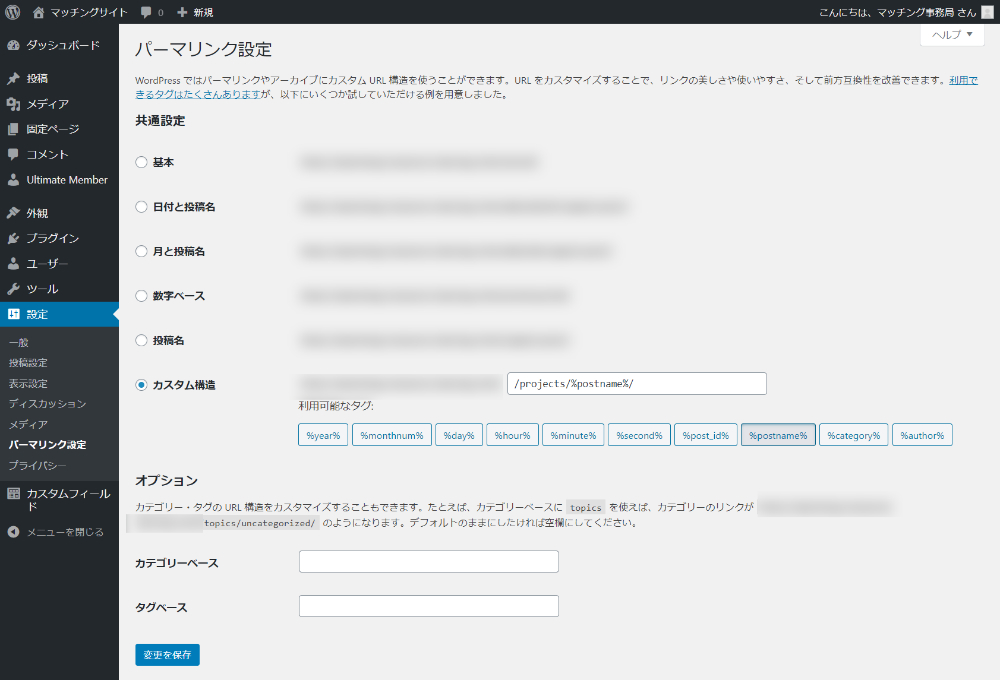Click the plus icon for 新規
Image resolution: width=1000 pixels, height=680 pixels.
click(x=182, y=12)
